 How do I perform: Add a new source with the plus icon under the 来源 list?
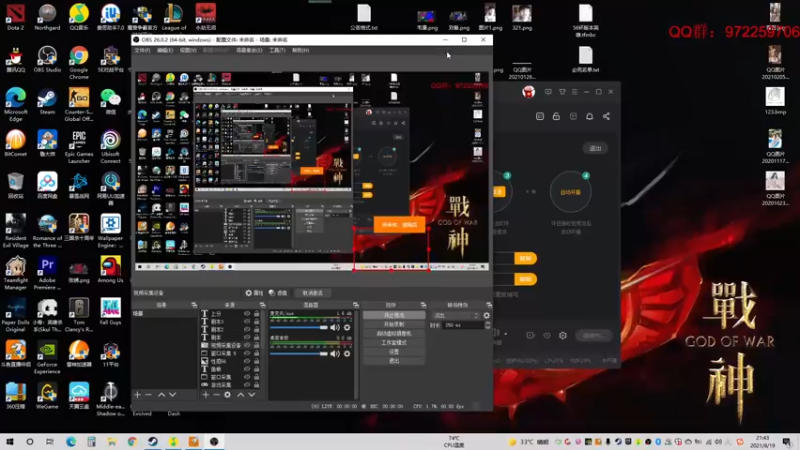click(x=206, y=394)
